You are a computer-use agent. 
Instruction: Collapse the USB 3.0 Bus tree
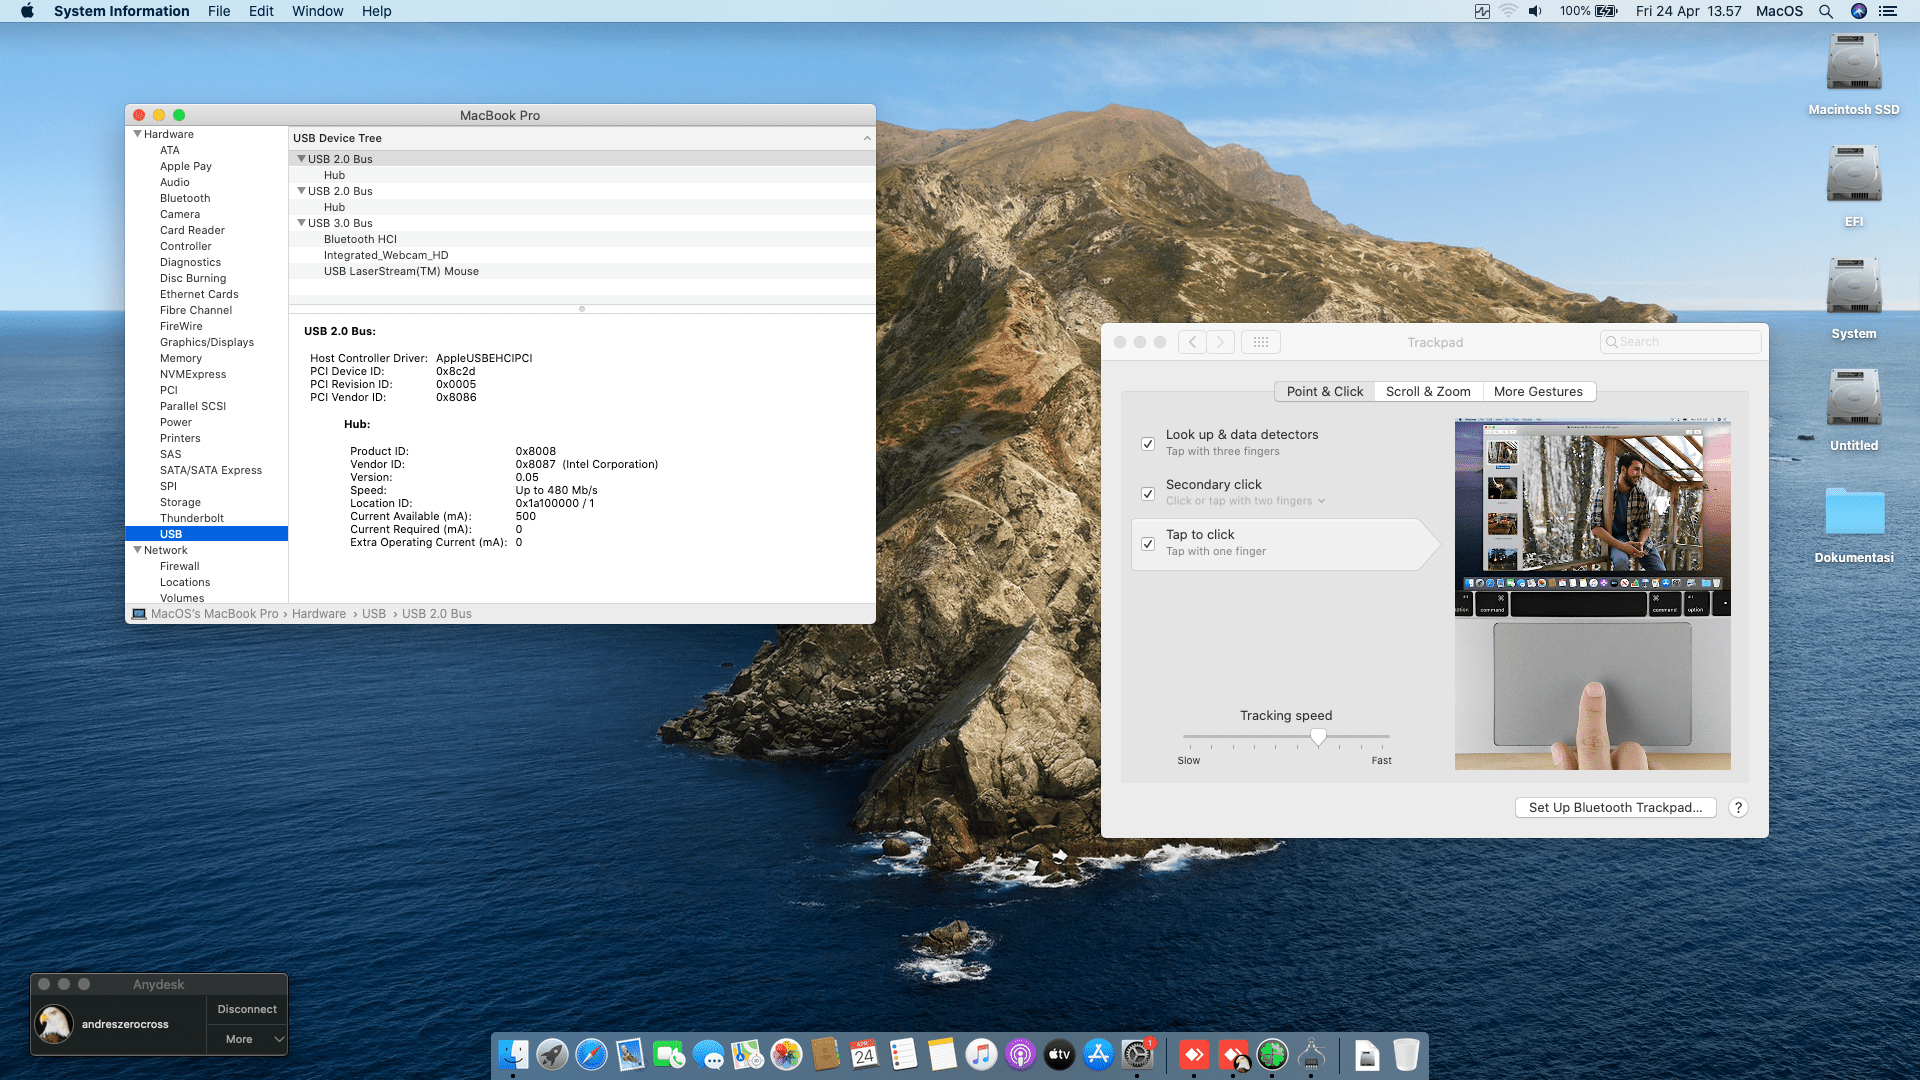[x=301, y=223]
